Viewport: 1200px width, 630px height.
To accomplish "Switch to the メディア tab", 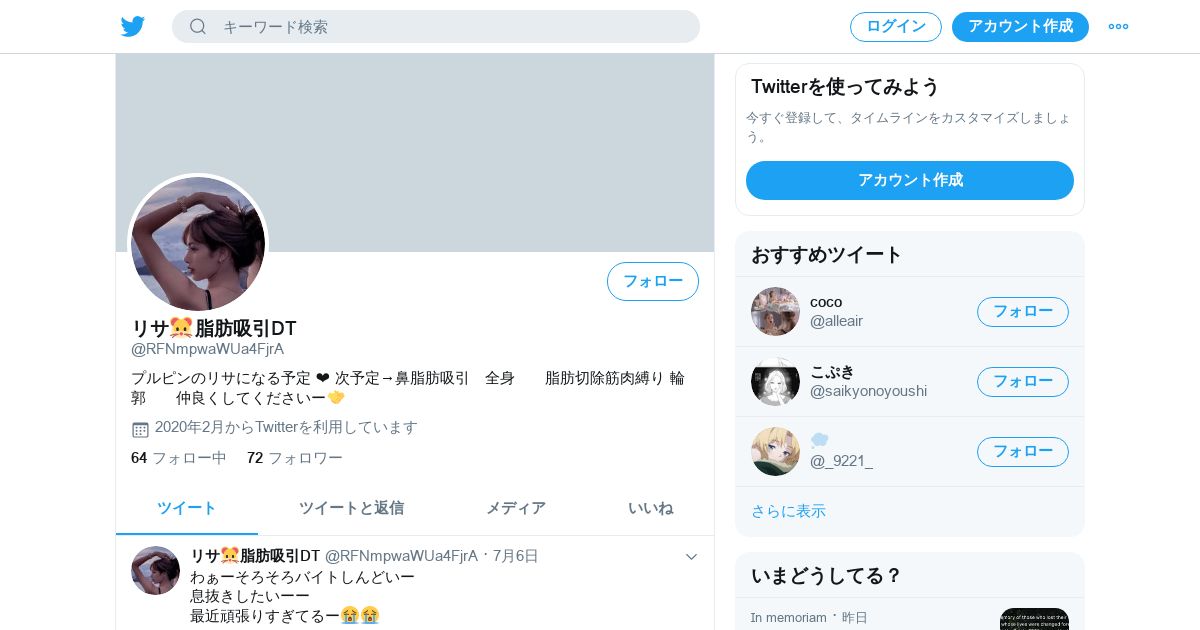I will pyautogui.click(x=516, y=508).
